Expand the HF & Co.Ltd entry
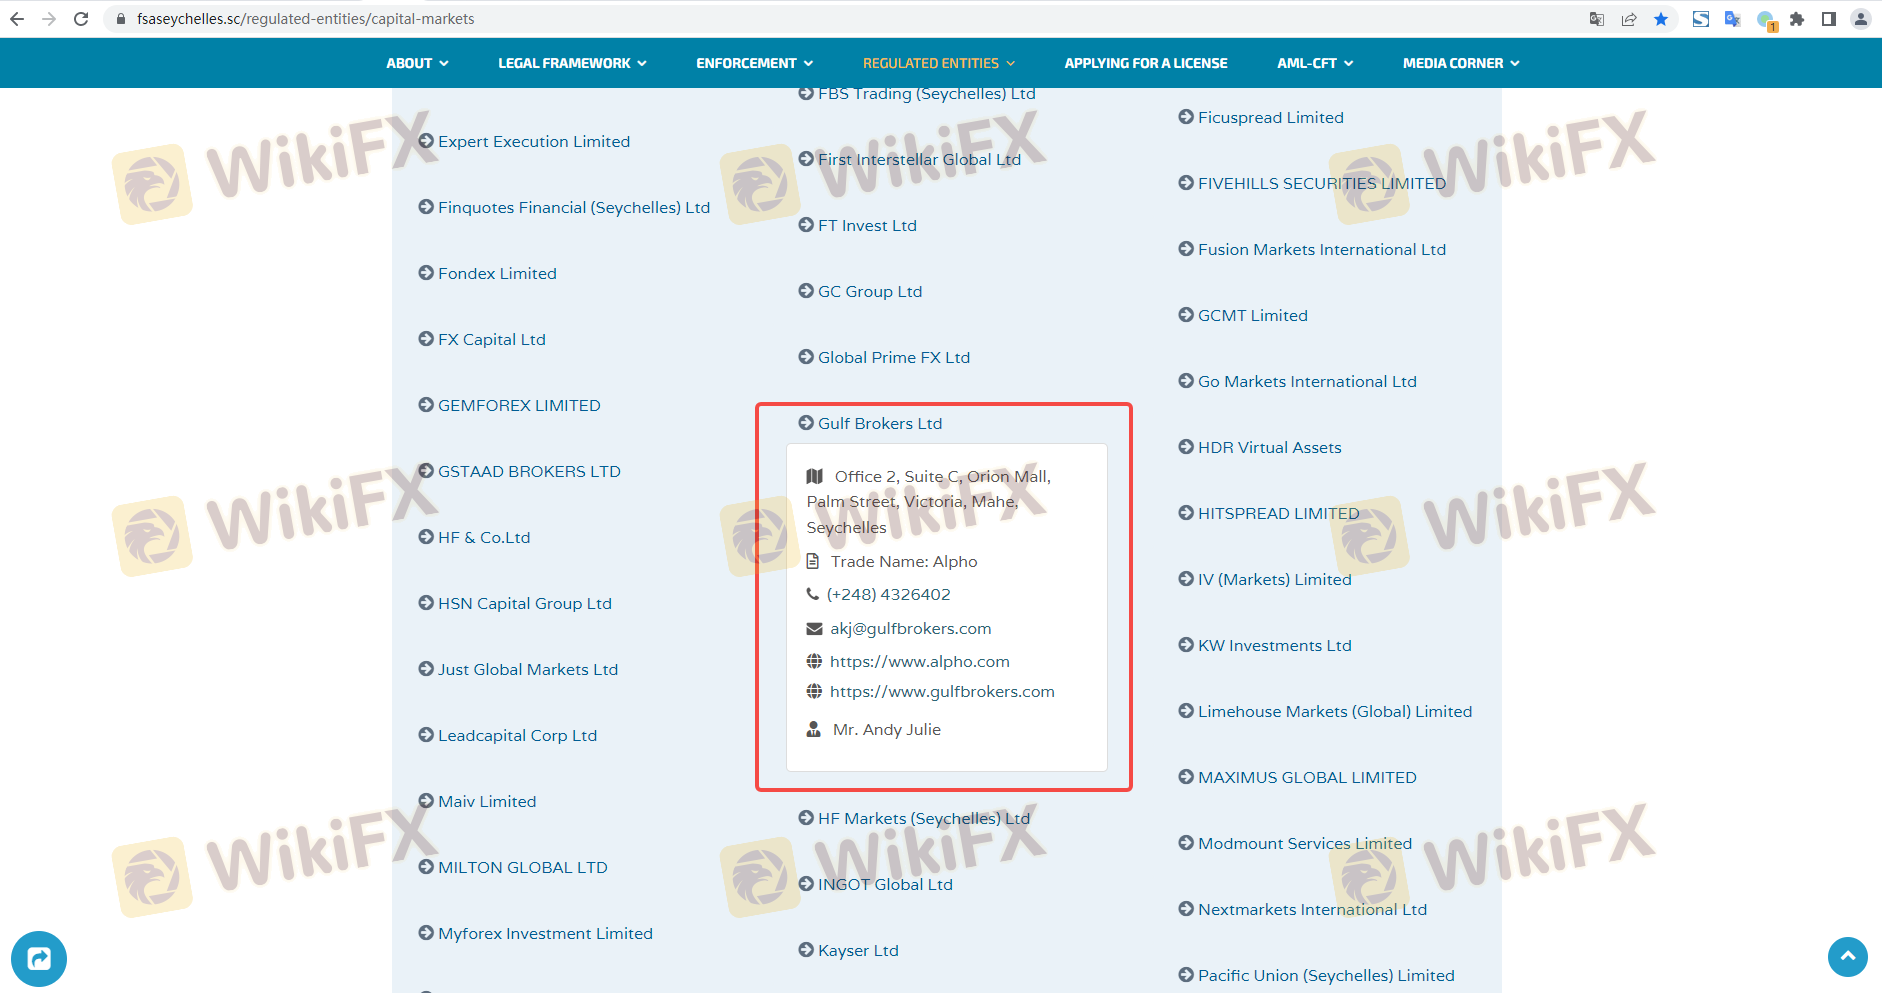 click(484, 537)
